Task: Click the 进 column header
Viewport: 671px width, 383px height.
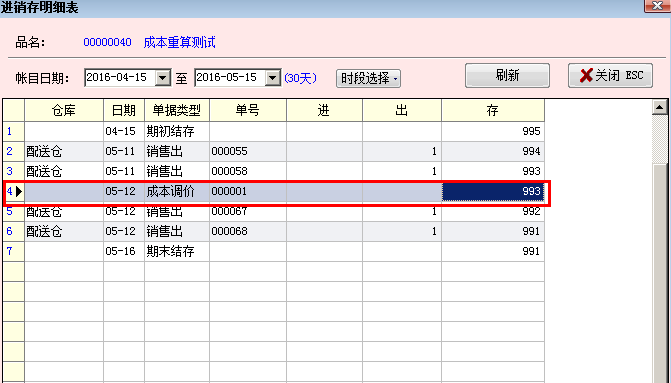Action: pos(324,110)
